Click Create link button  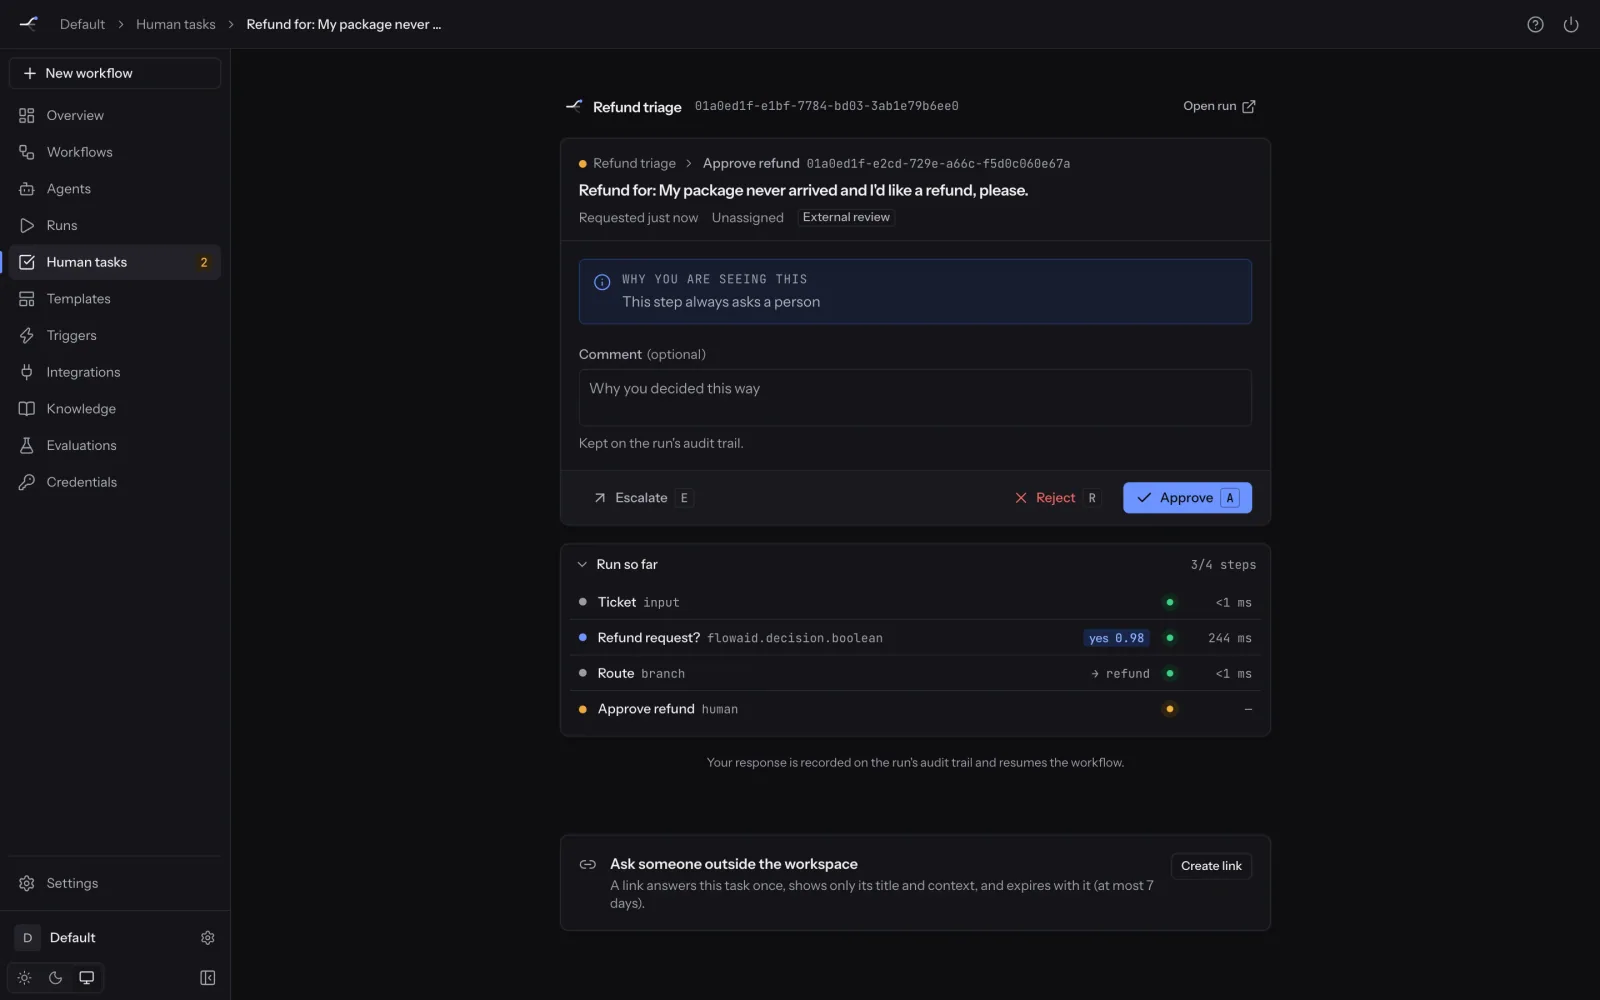point(1211,866)
